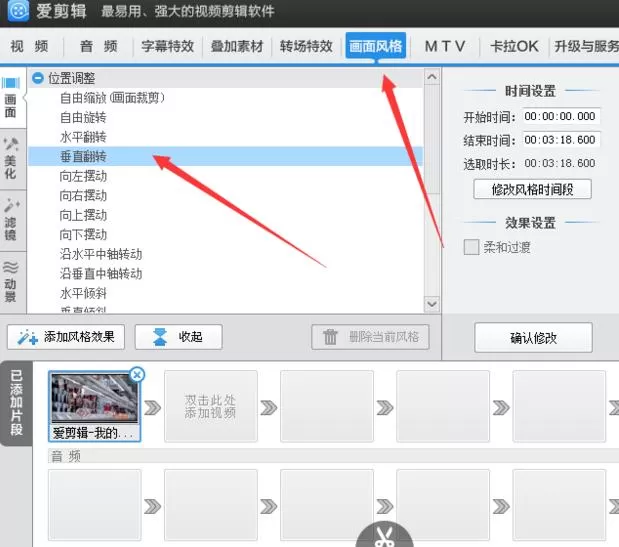This screenshot has width=619, height=547.
Task: Click the 确认修改 button
Action: click(533, 338)
